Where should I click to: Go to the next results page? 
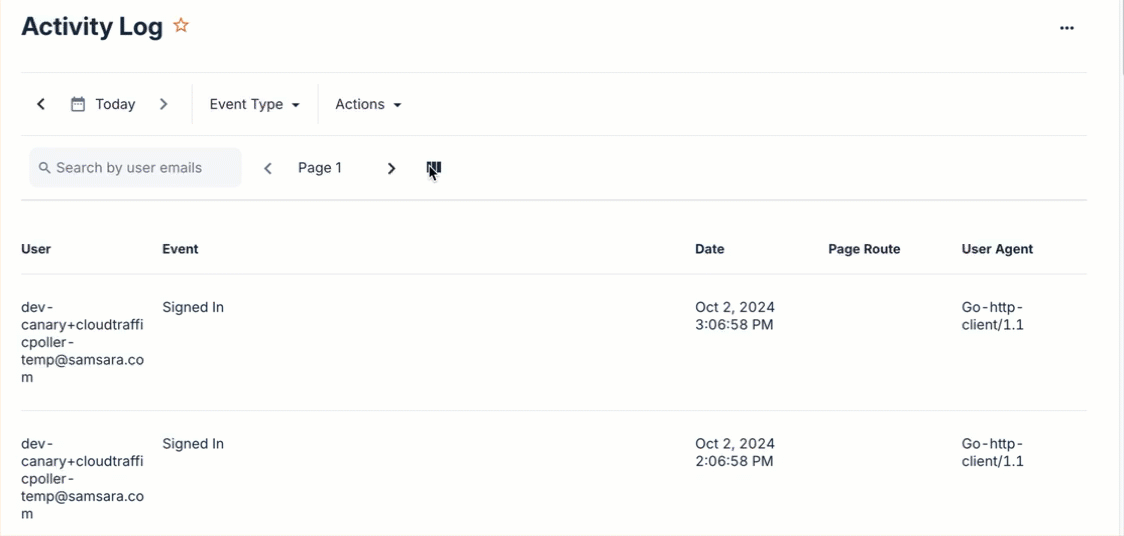(392, 168)
